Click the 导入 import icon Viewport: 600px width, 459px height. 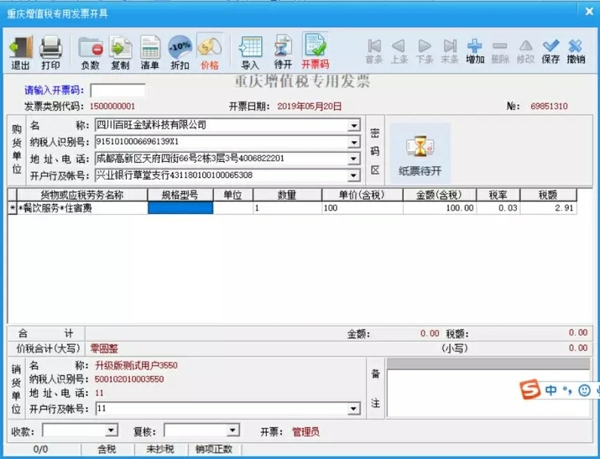click(250, 50)
